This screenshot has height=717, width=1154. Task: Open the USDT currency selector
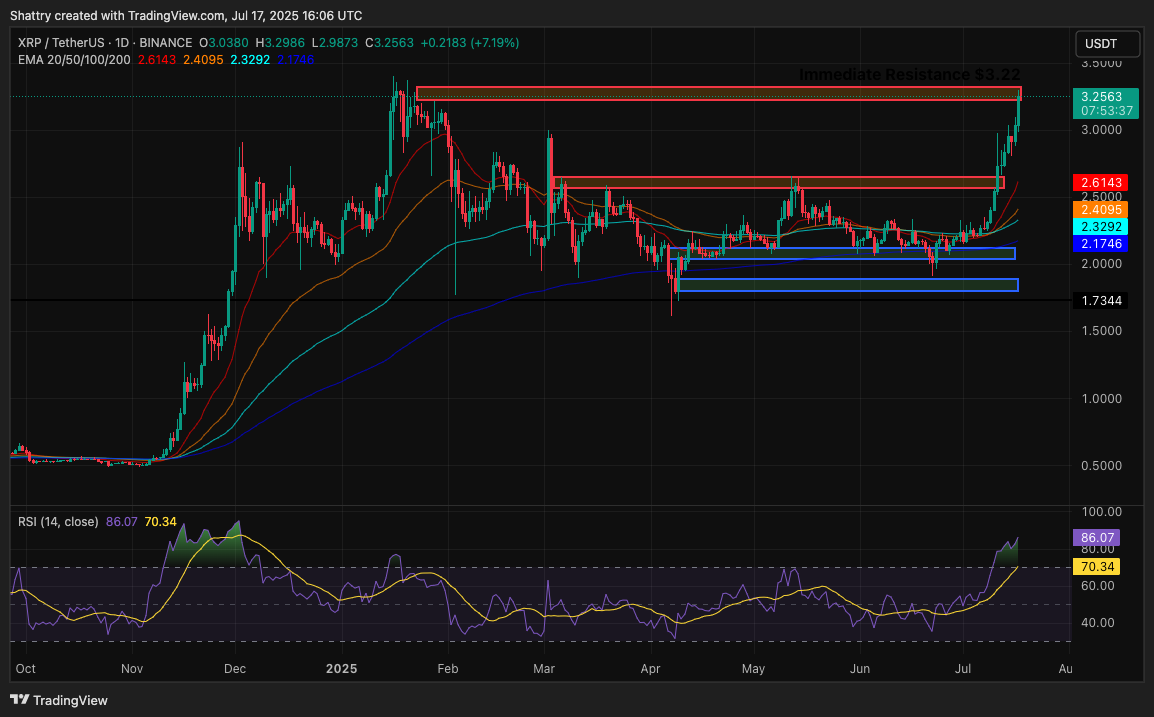pyautogui.click(x=1109, y=44)
